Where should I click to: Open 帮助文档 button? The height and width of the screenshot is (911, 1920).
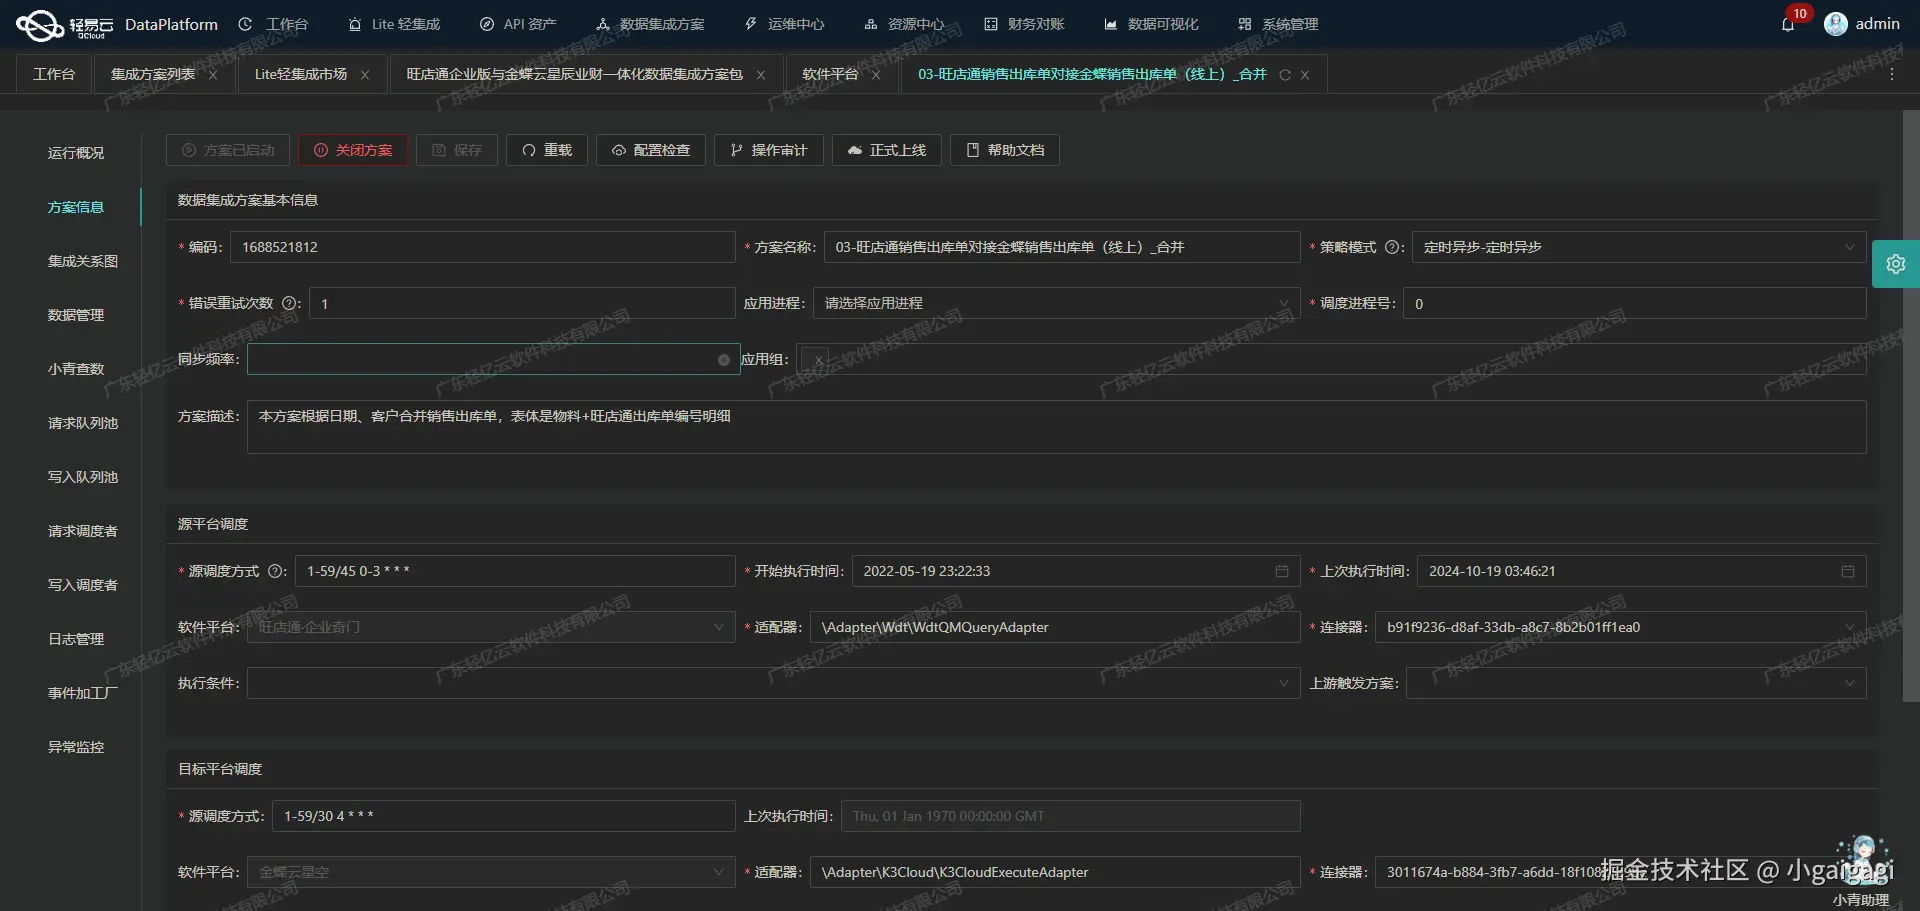pos(1005,150)
